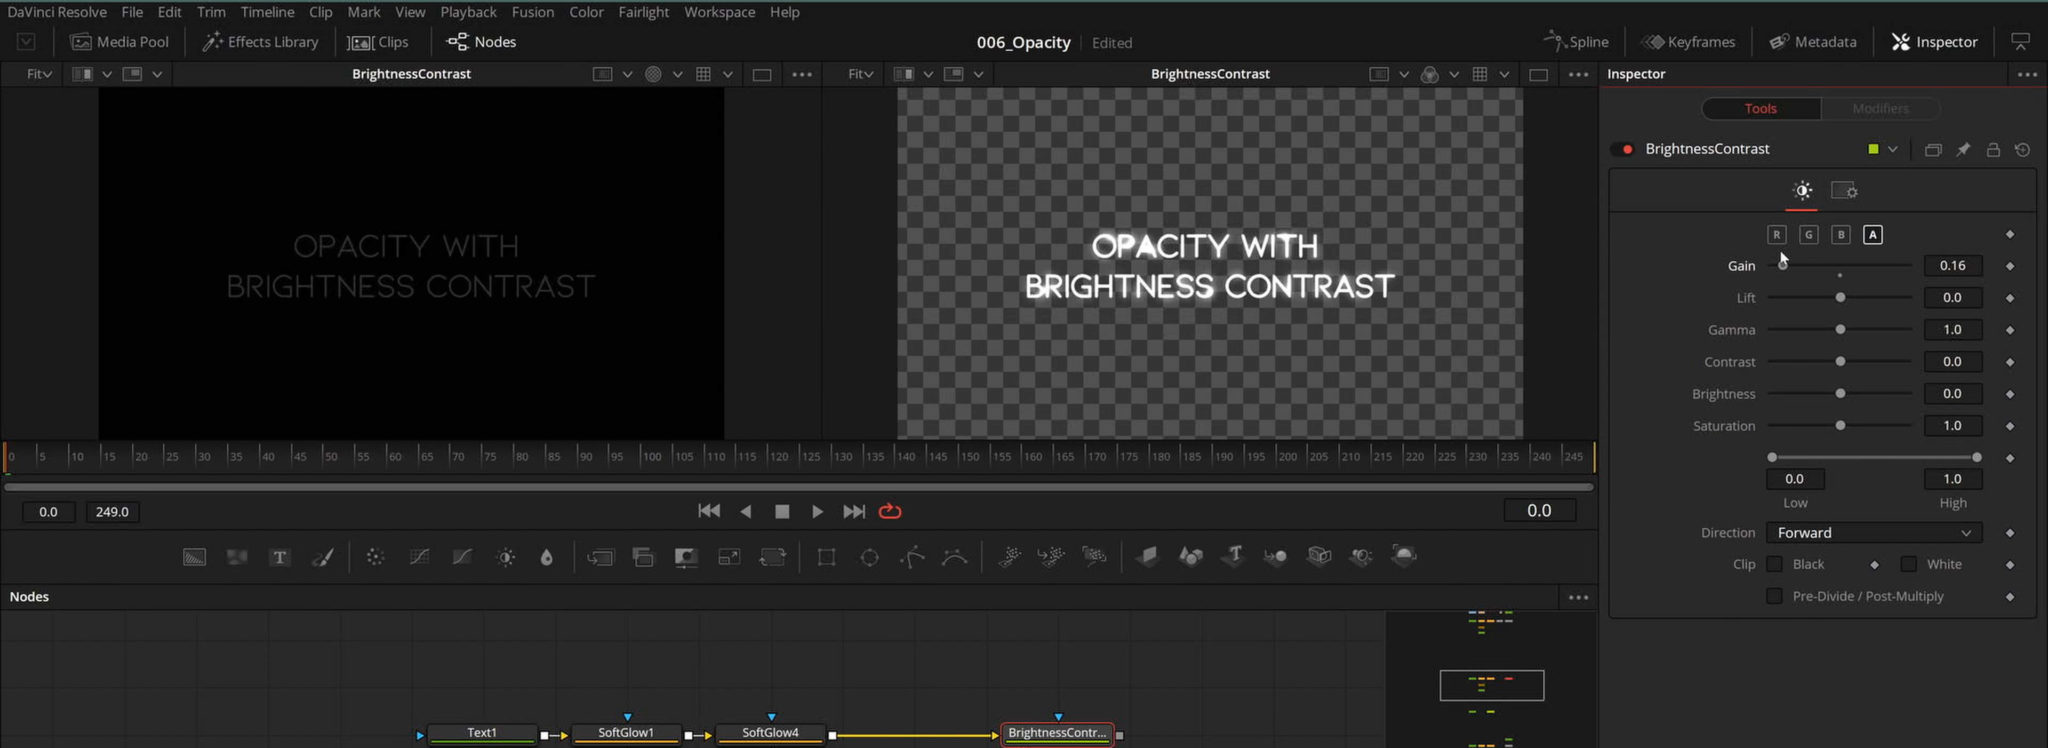Switch to the tool Settings tab icon
This screenshot has height=748, width=2048.
[1844, 190]
